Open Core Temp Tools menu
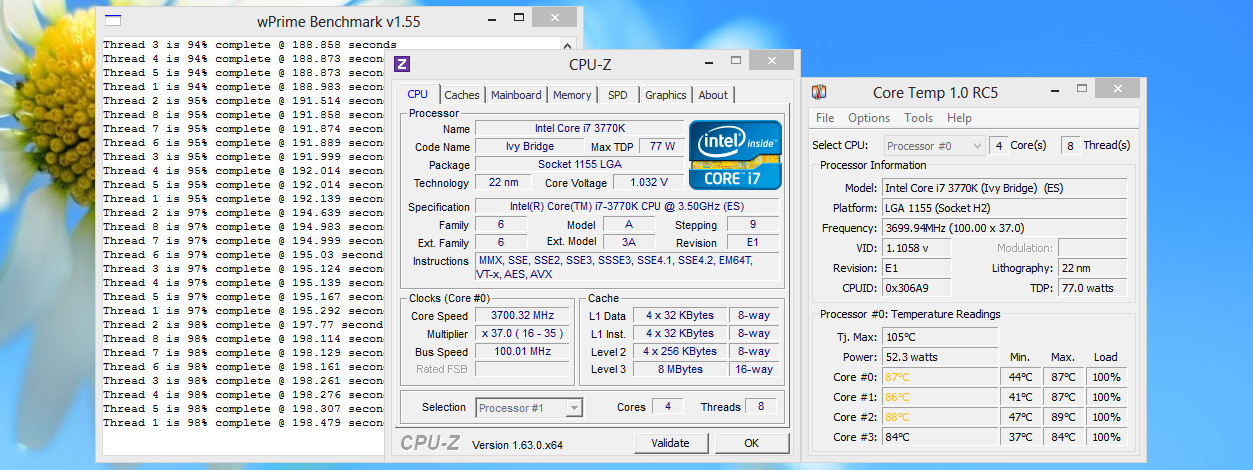The image size is (1253, 470). (x=918, y=118)
